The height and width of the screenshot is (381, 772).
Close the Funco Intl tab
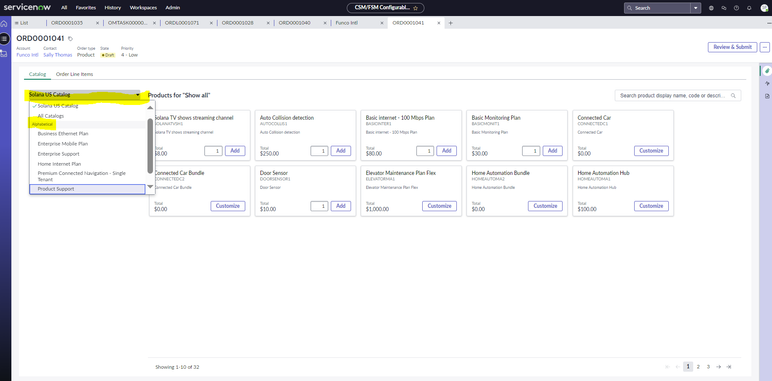(x=382, y=23)
